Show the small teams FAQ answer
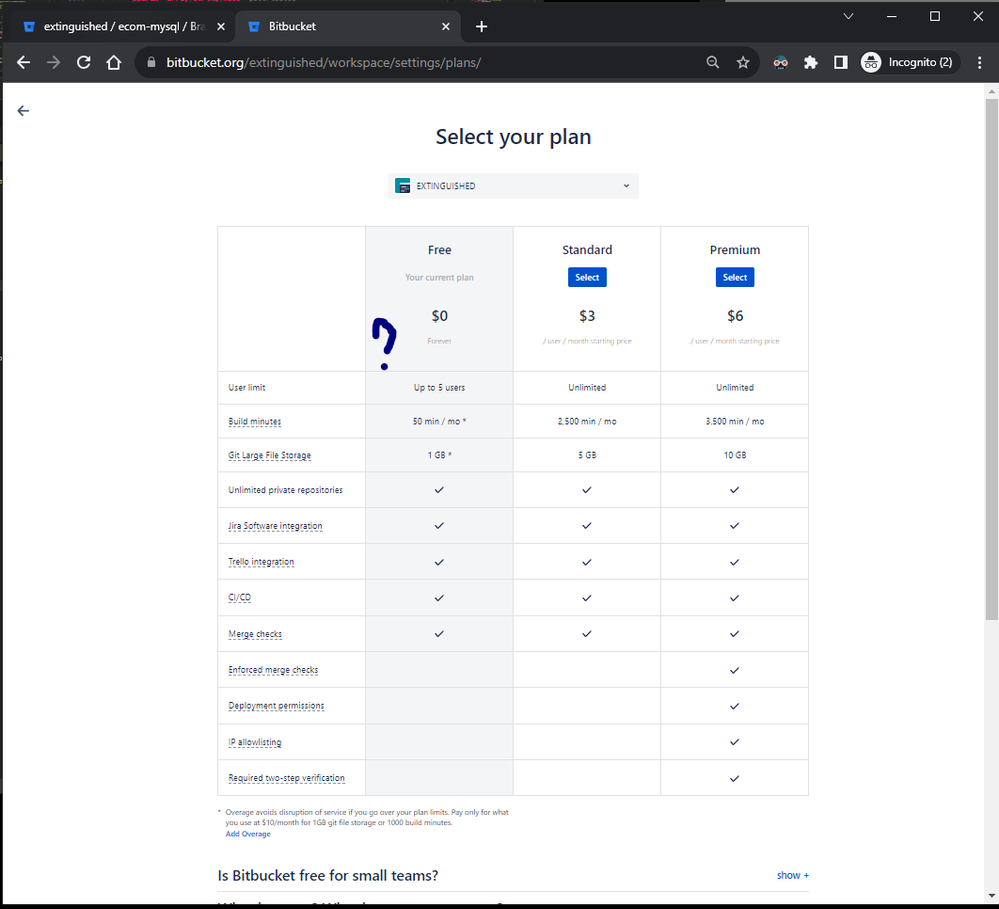This screenshot has width=999, height=909. click(x=793, y=875)
